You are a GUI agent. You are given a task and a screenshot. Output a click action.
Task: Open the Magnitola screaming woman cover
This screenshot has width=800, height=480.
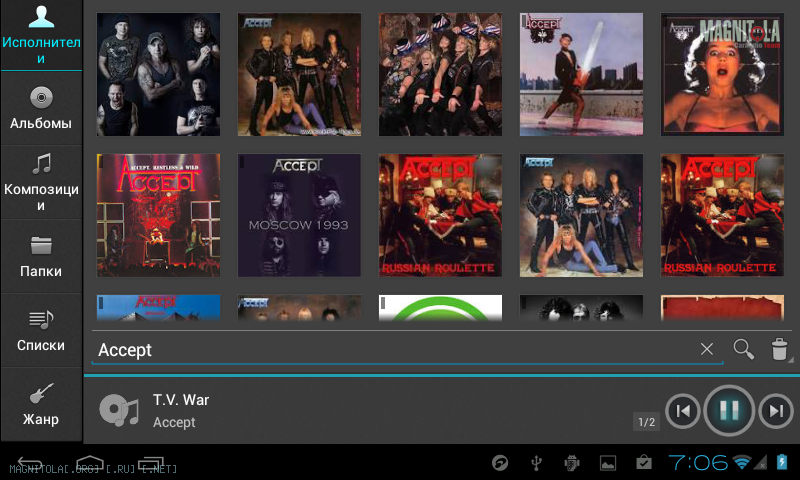coord(722,74)
